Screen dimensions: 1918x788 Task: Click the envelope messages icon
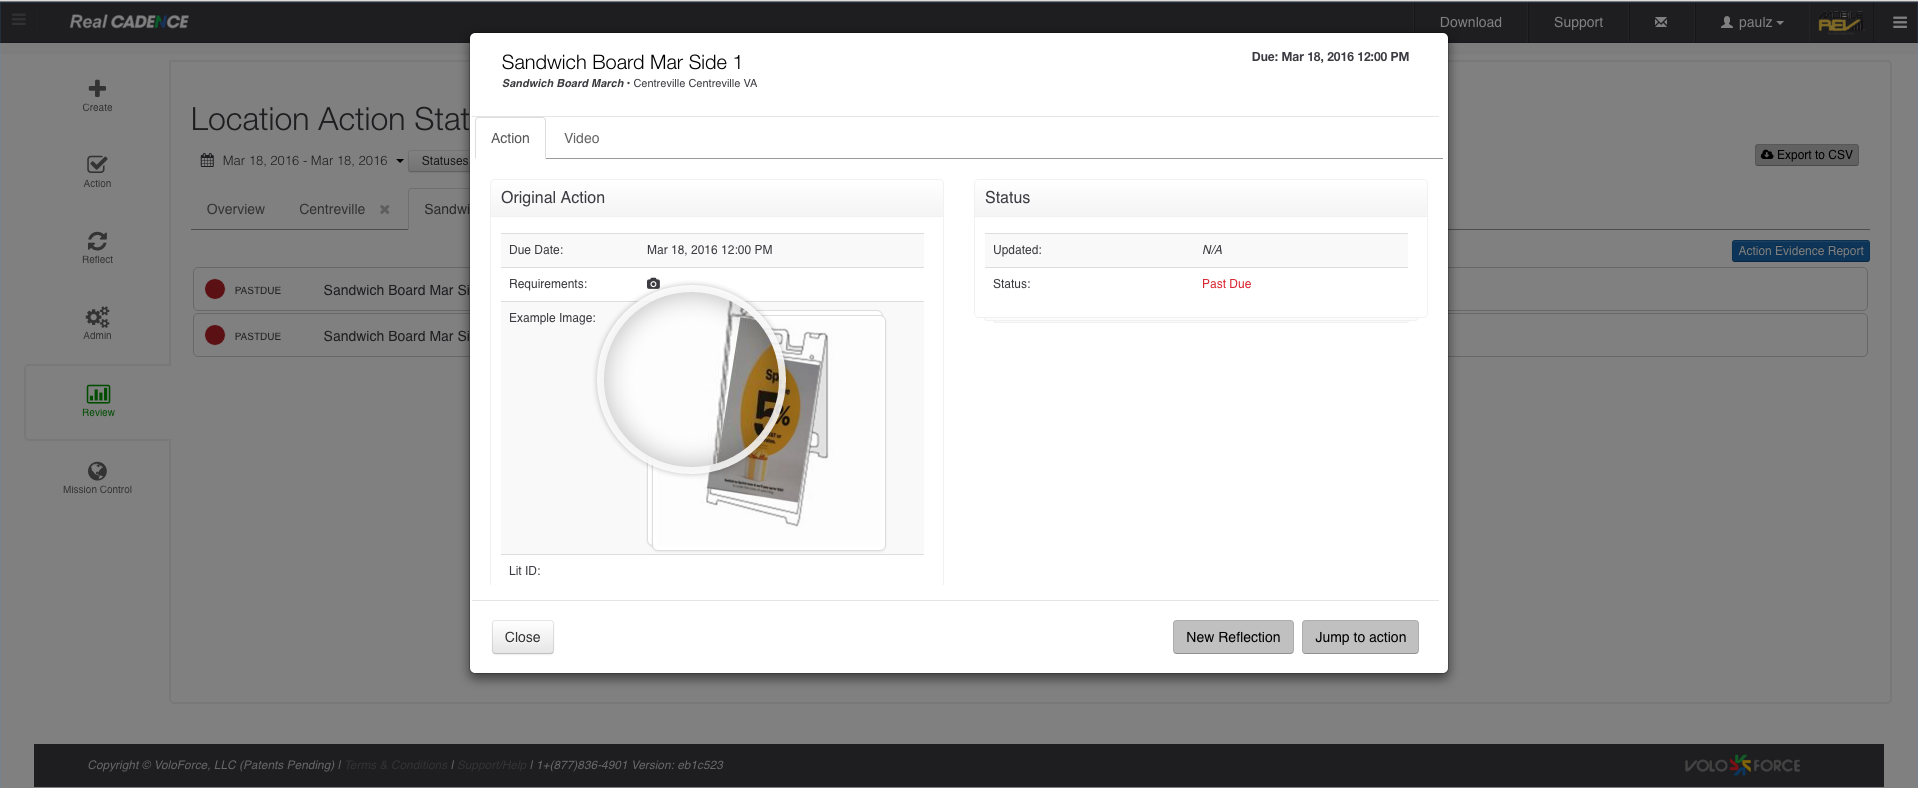pyautogui.click(x=1660, y=22)
